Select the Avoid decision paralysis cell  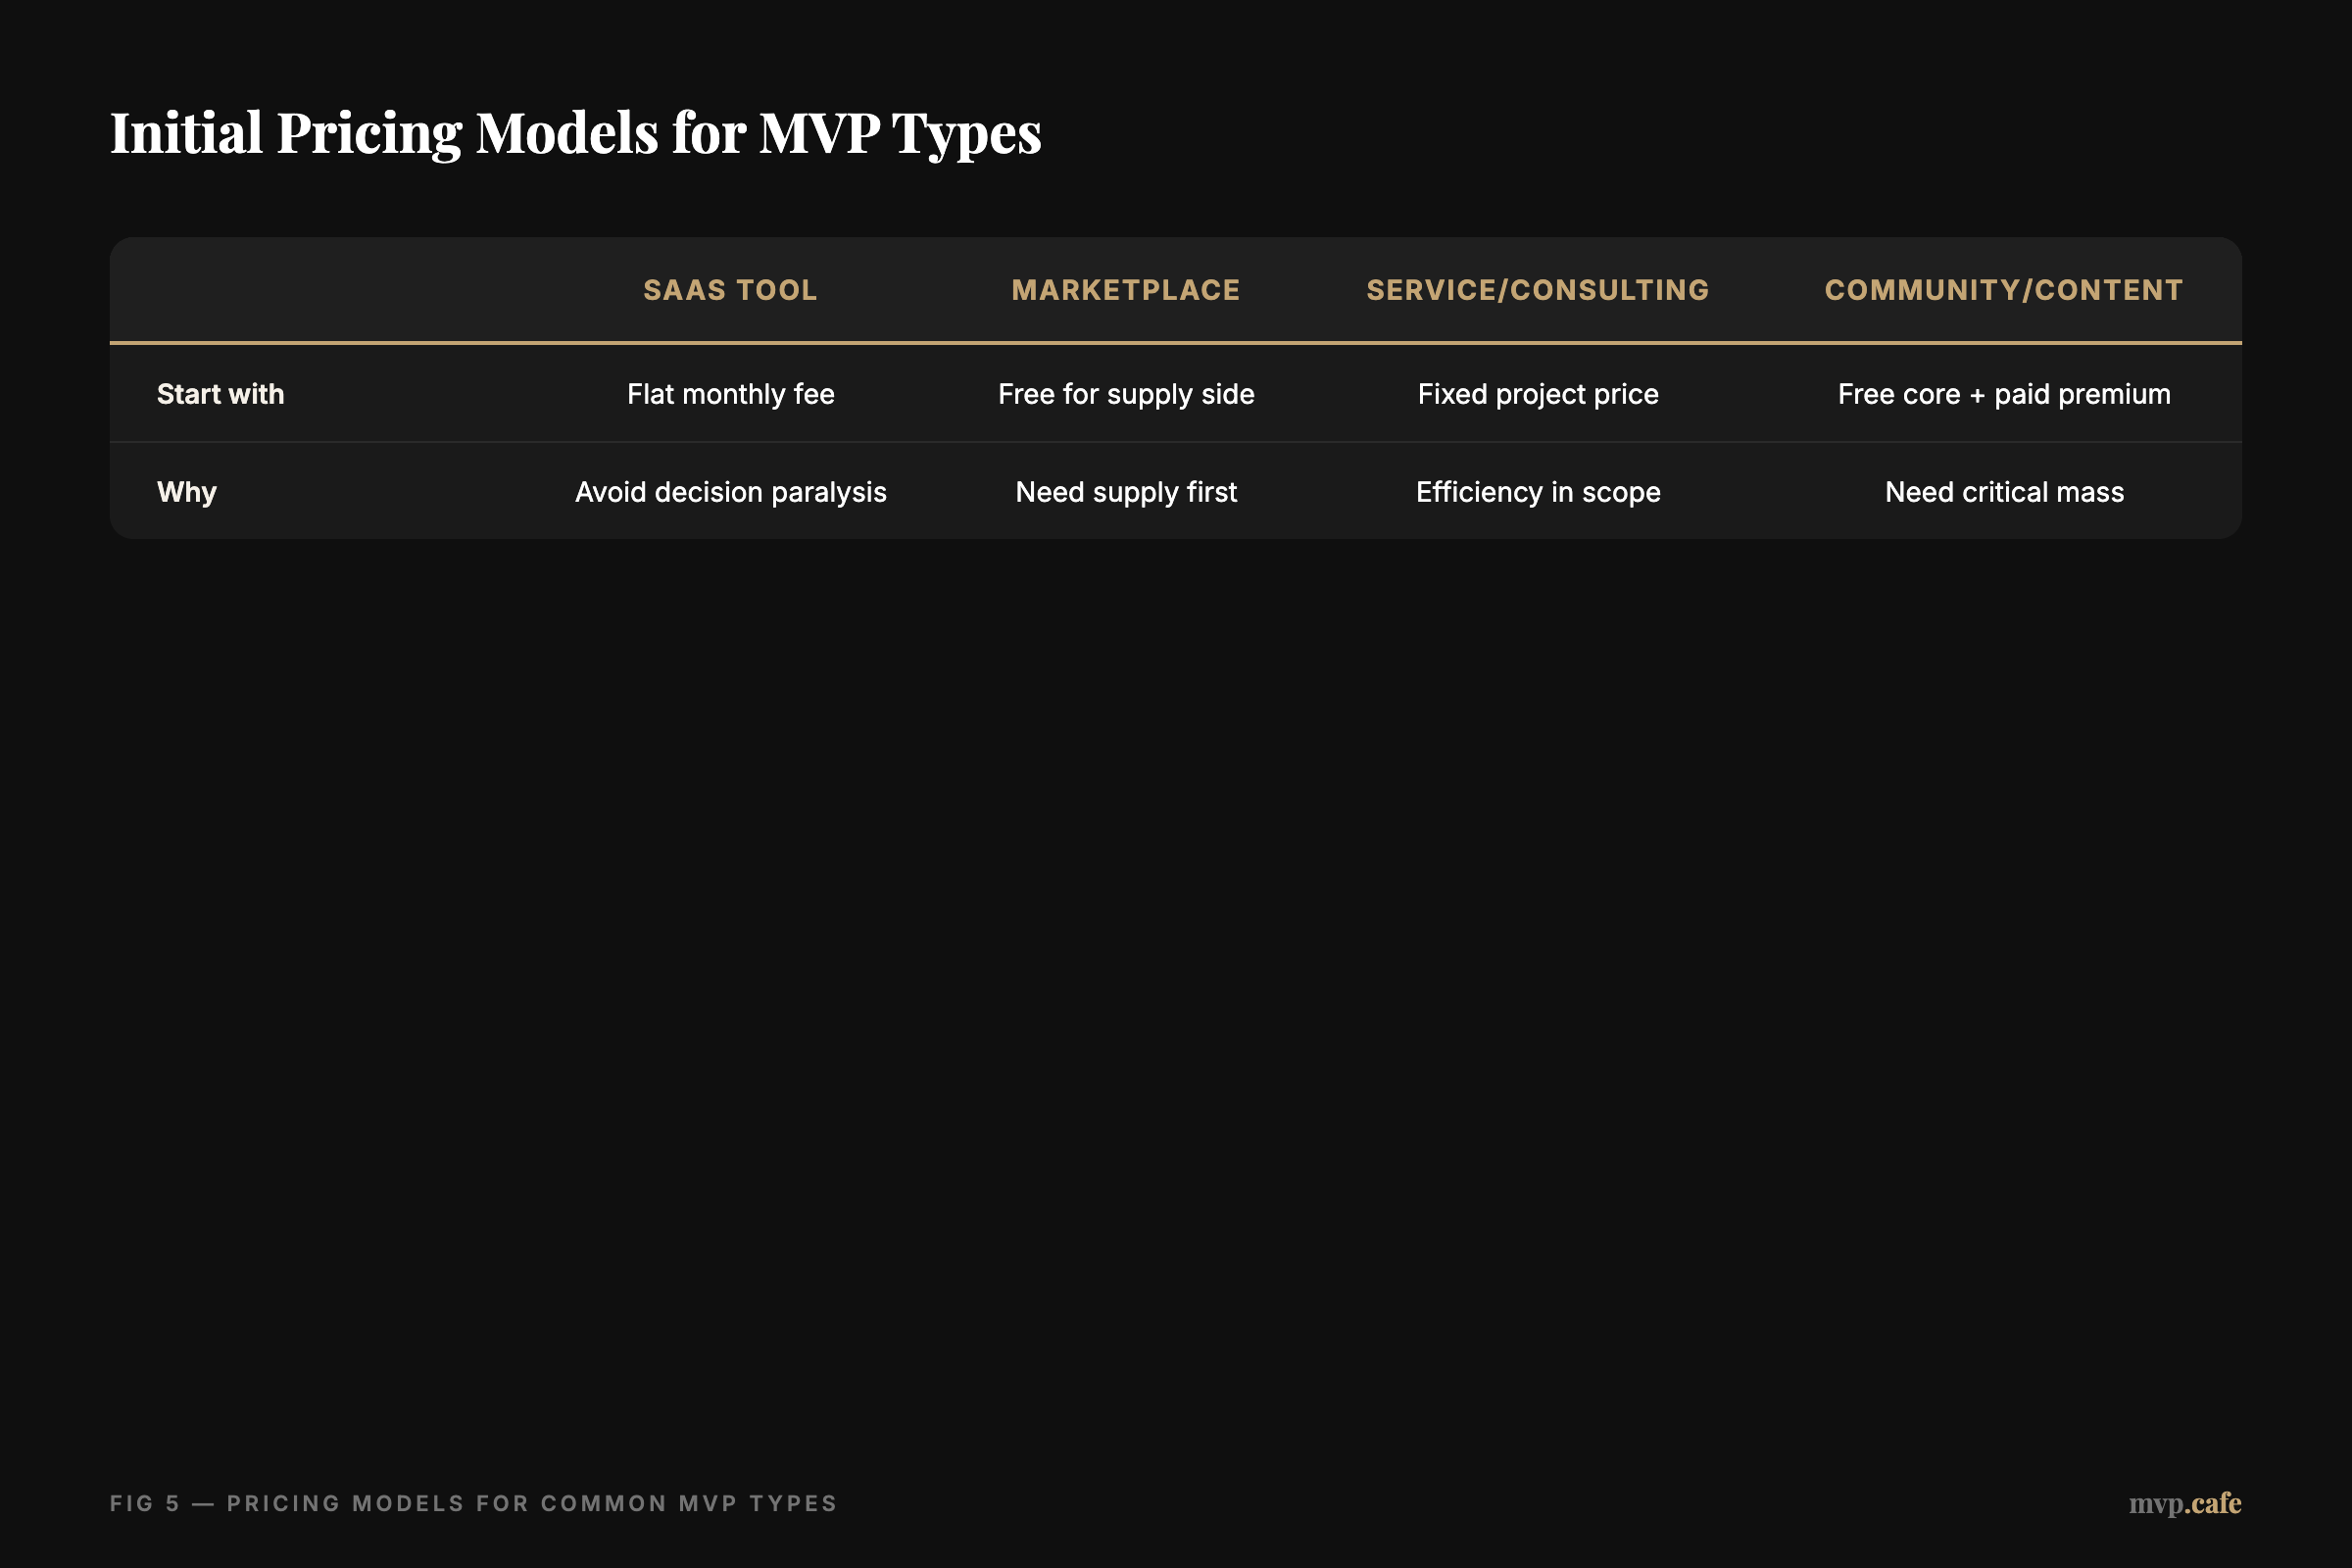click(x=731, y=491)
